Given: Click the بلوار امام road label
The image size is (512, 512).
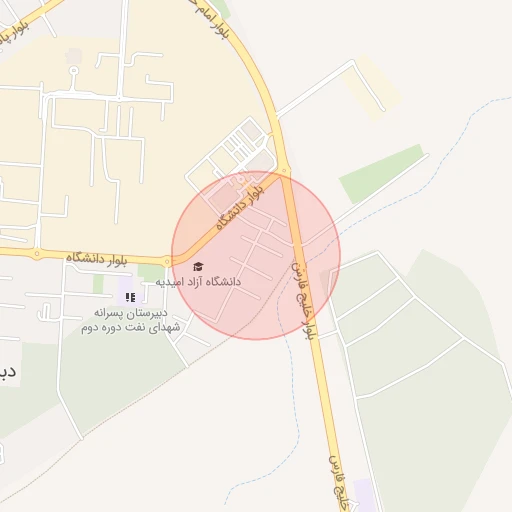Looking at the screenshot, I should (209, 18).
